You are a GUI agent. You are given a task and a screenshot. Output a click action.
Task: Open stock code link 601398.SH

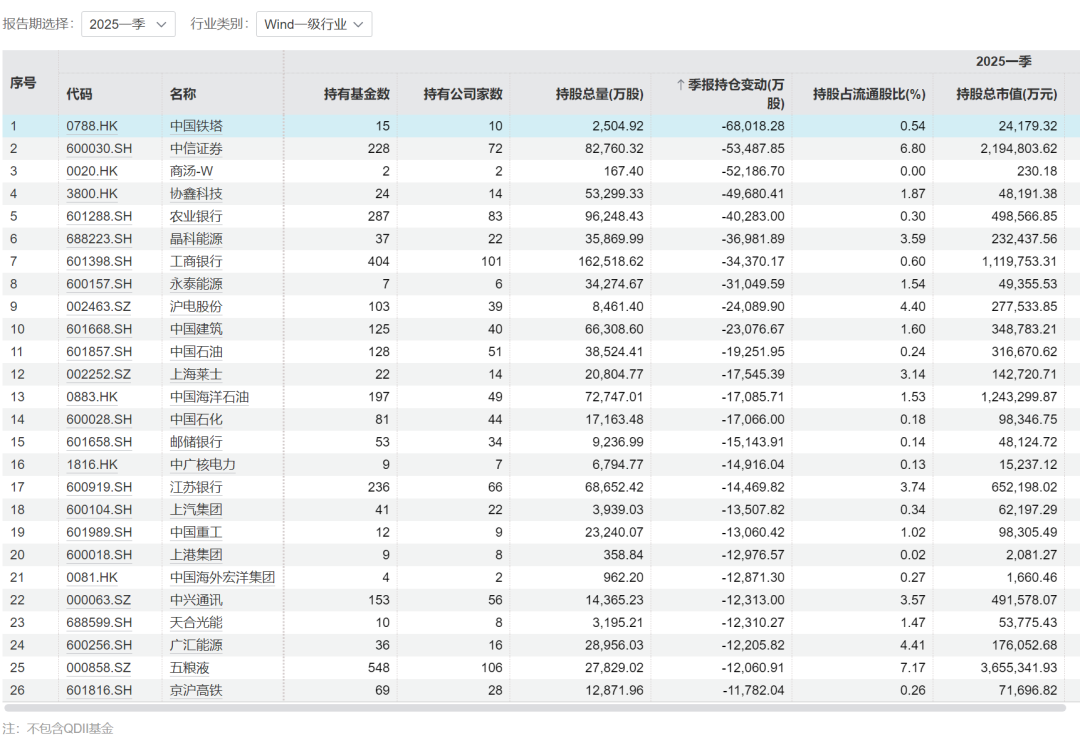(99, 261)
